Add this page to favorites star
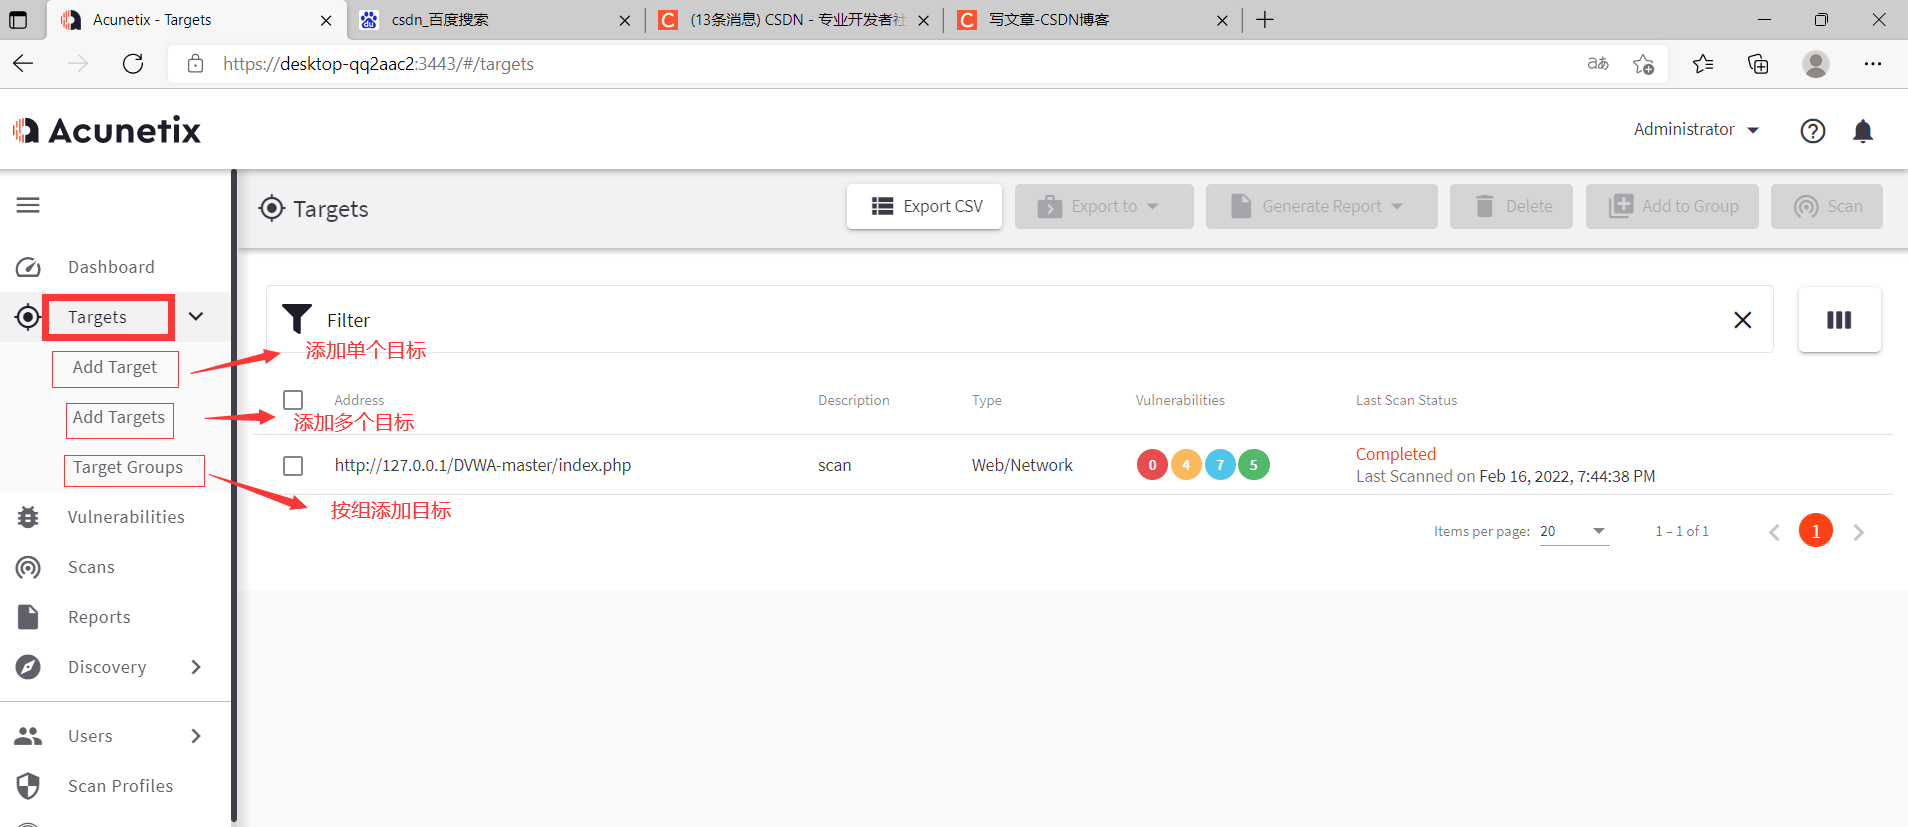The image size is (1908, 827). coord(1643,64)
